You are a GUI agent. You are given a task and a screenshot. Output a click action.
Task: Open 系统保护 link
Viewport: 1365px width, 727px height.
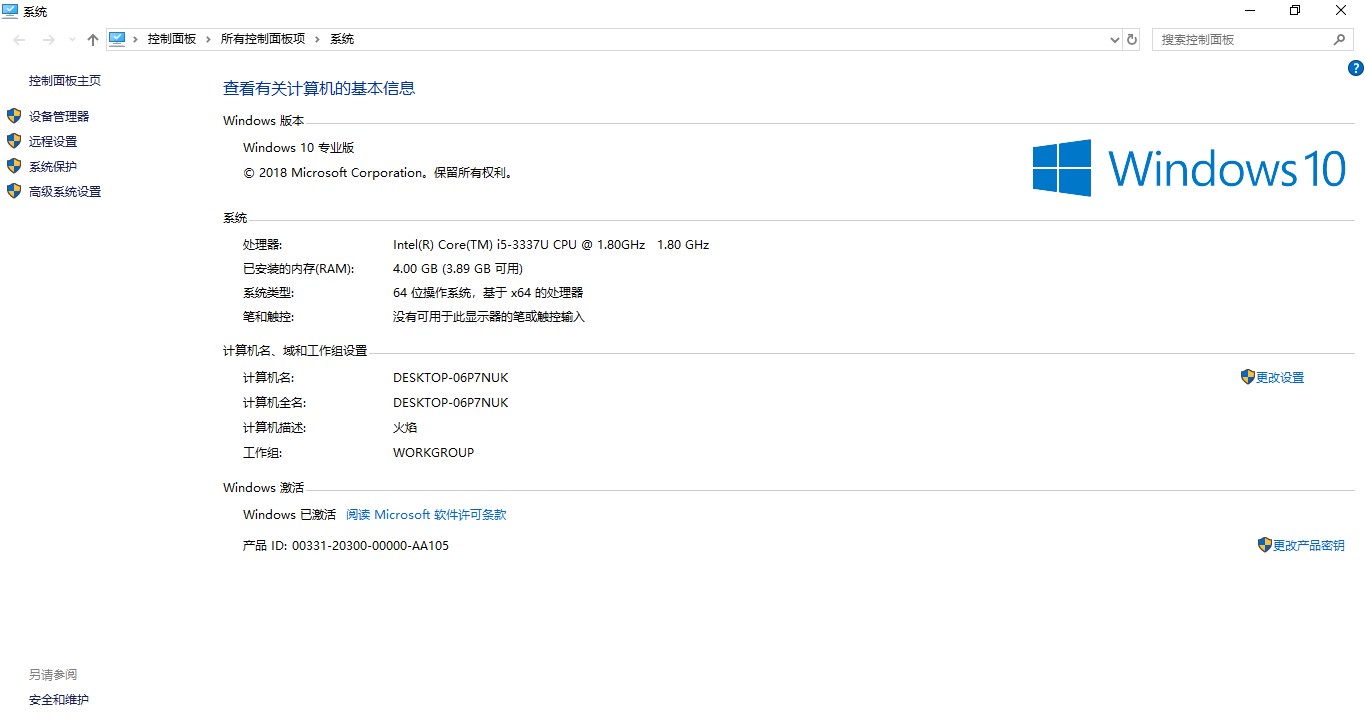(53, 167)
